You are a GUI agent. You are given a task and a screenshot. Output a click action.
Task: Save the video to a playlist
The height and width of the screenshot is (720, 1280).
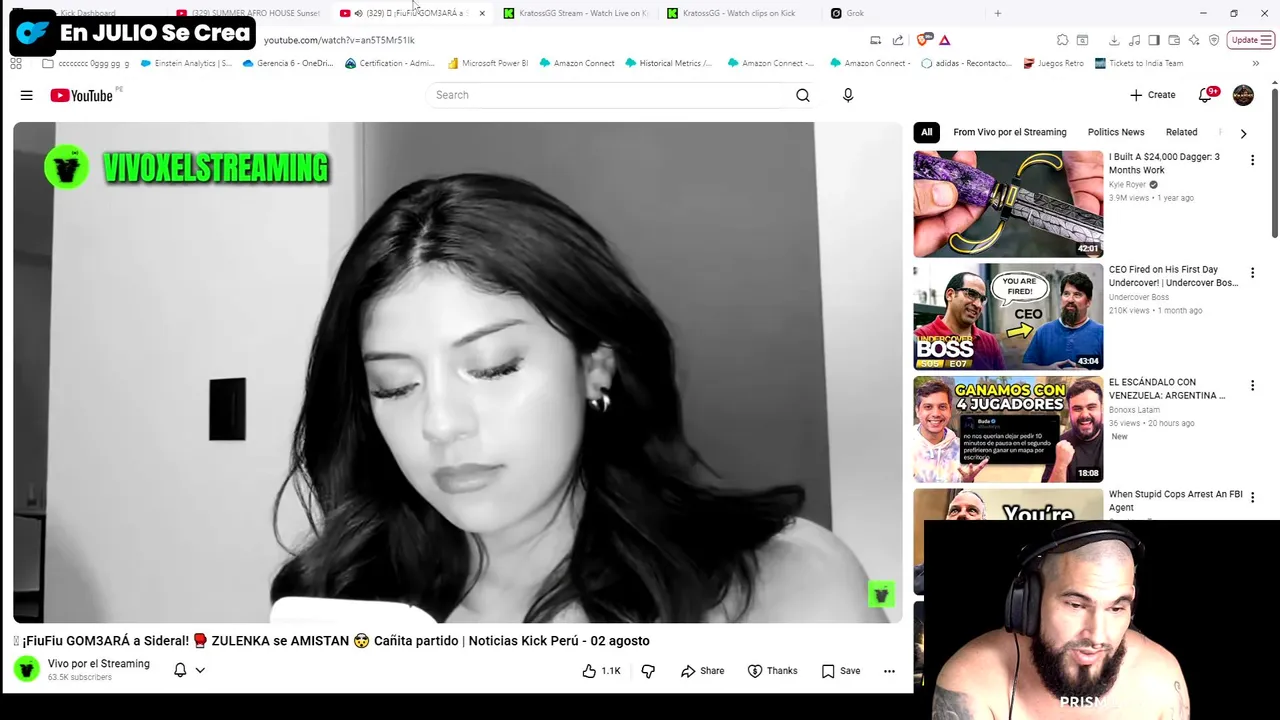(x=840, y=671)
